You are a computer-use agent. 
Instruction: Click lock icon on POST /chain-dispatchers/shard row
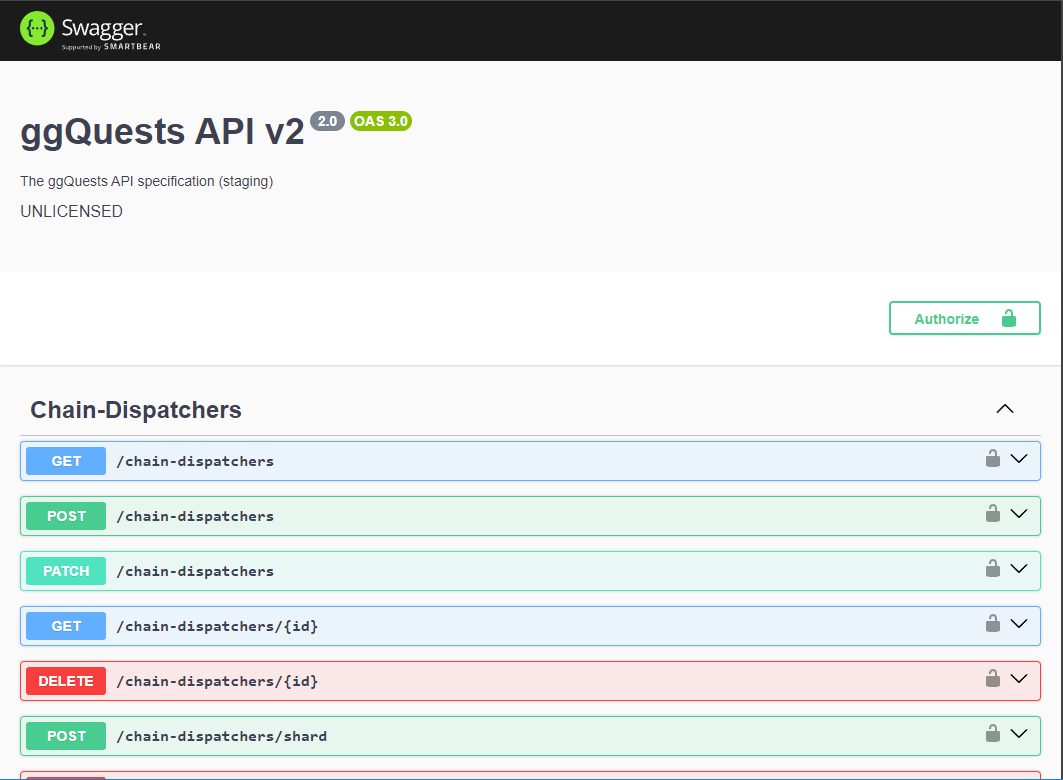pyautogui.click(x=992, y=733)
